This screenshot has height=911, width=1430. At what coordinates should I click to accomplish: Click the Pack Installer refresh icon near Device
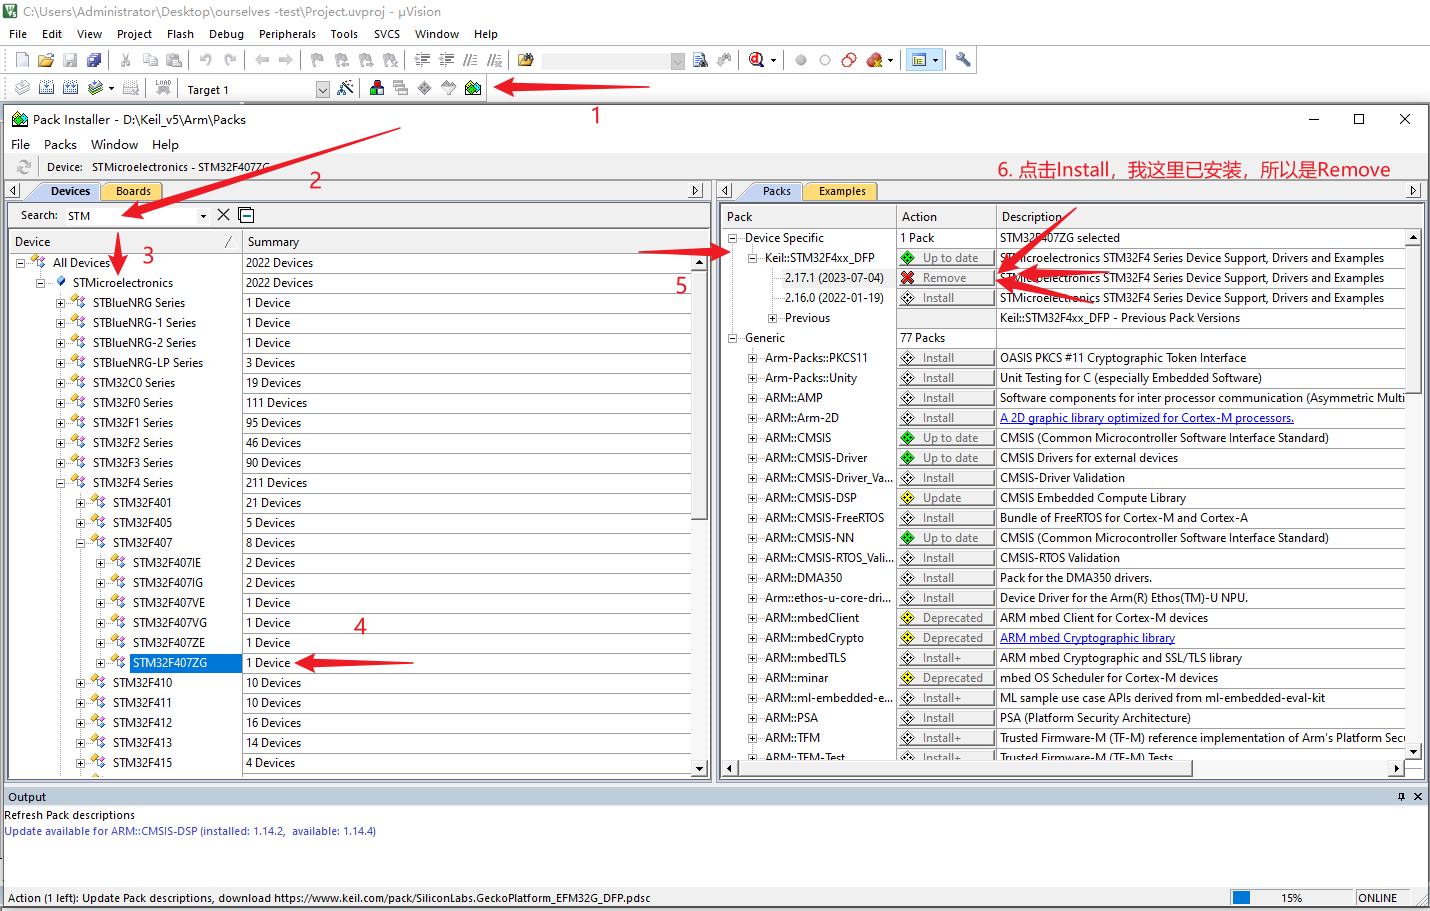coord(24,167)
